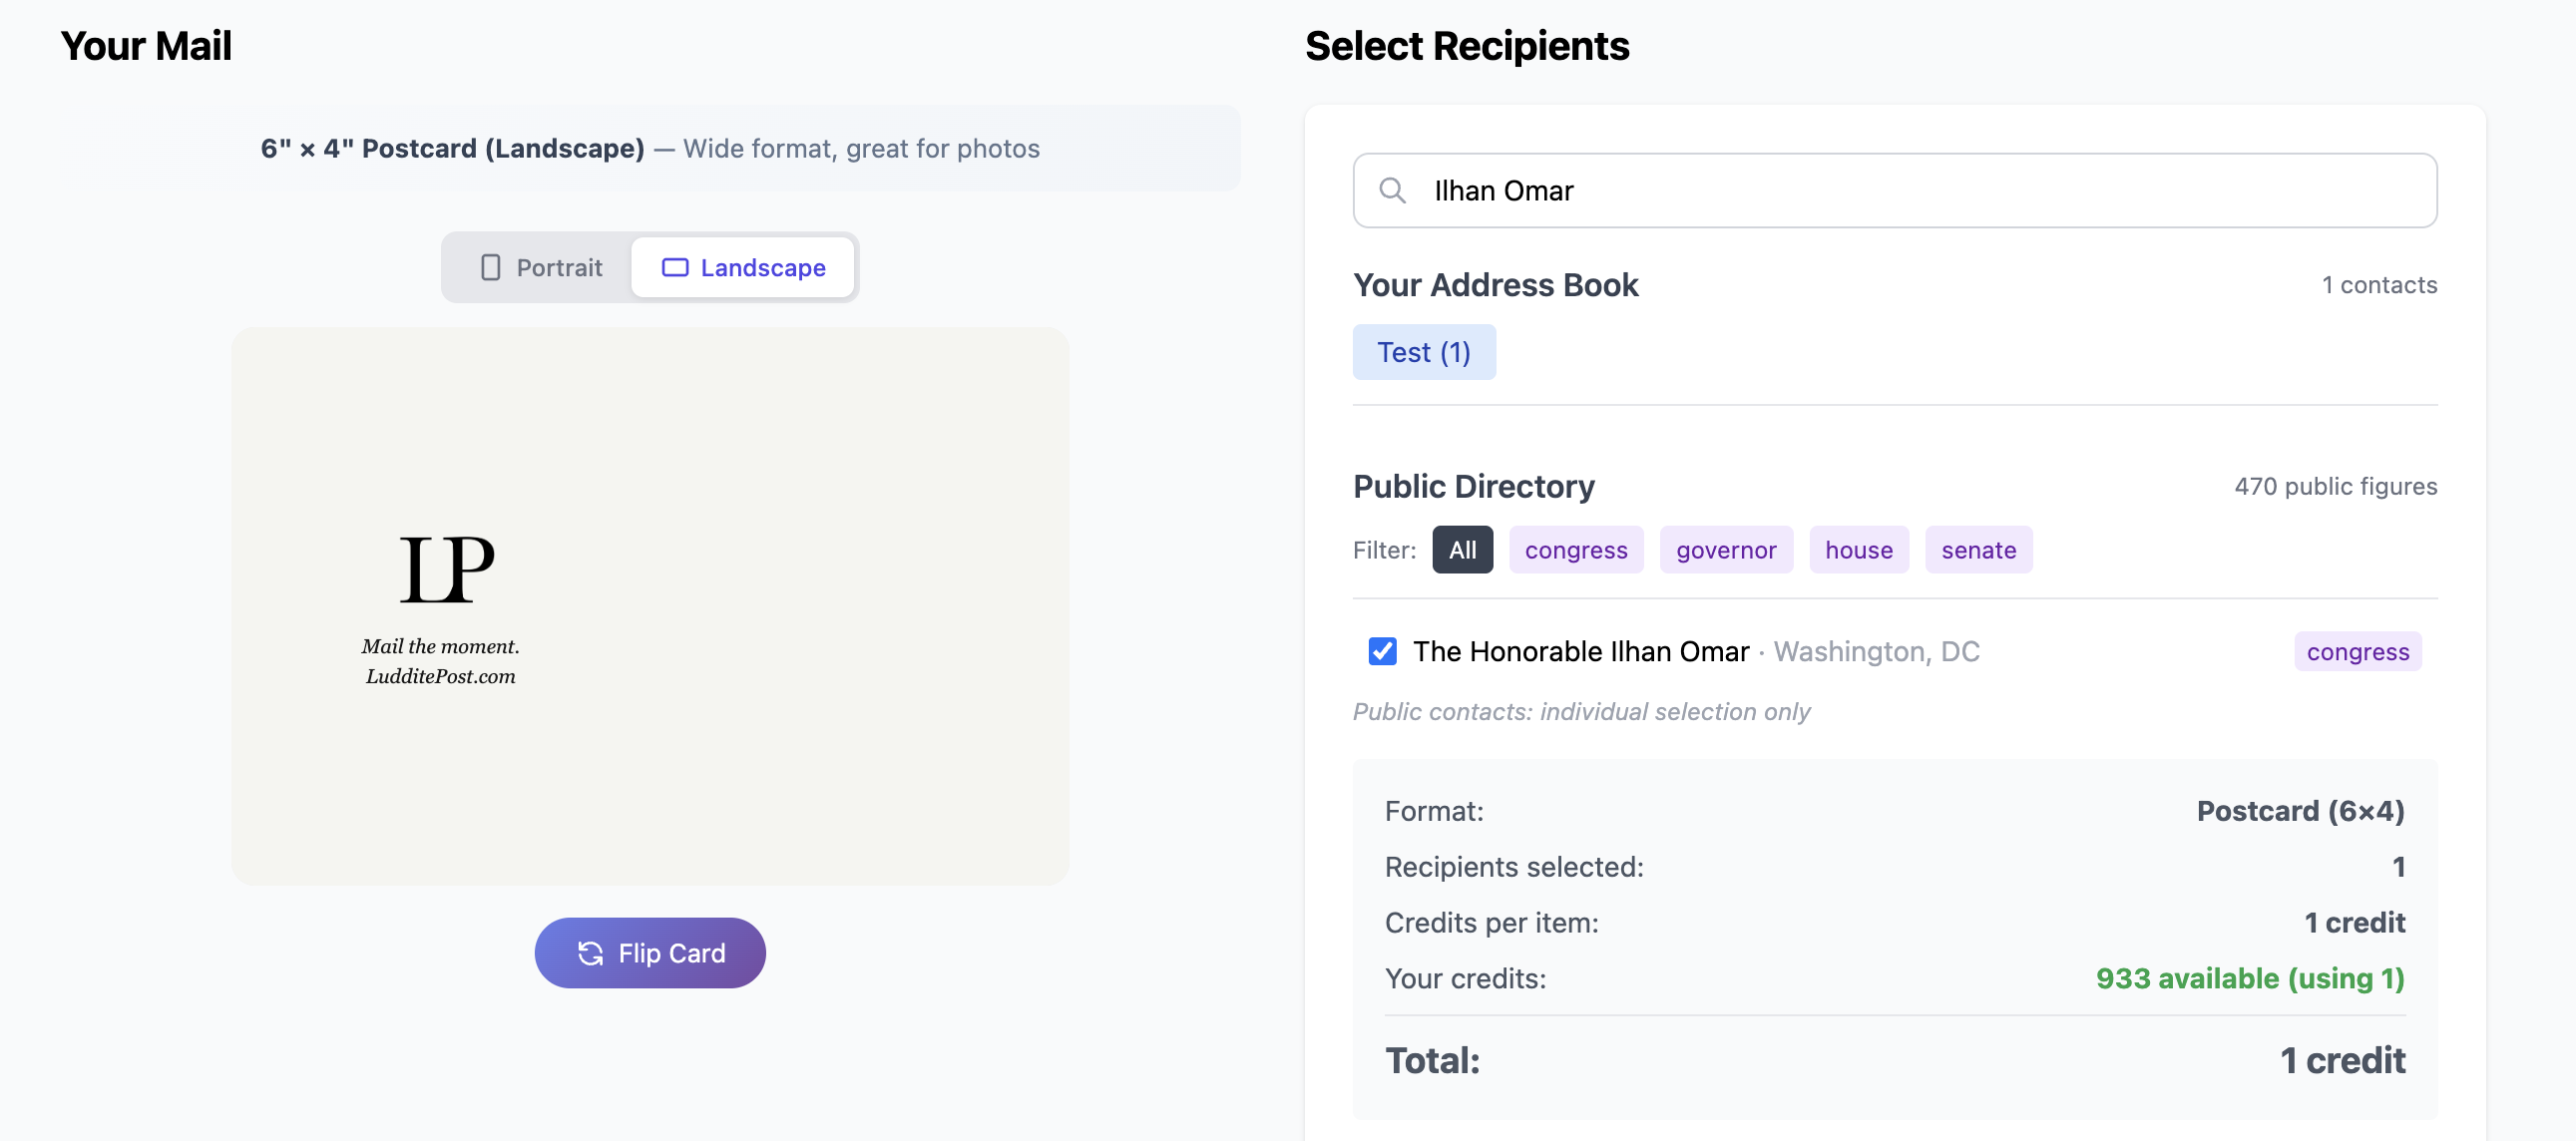Filter directory by house
Screen dimensions: 2576x1141
point(1858,549)
